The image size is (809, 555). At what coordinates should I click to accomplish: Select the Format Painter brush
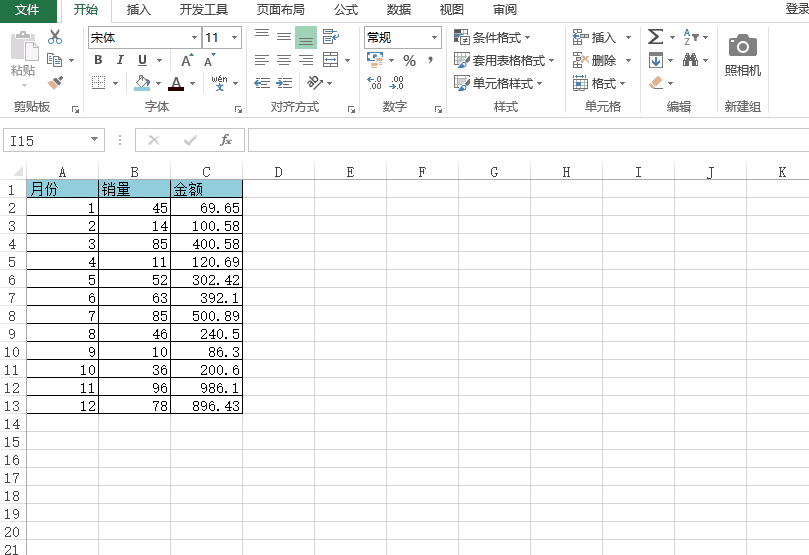click(55, 83)
